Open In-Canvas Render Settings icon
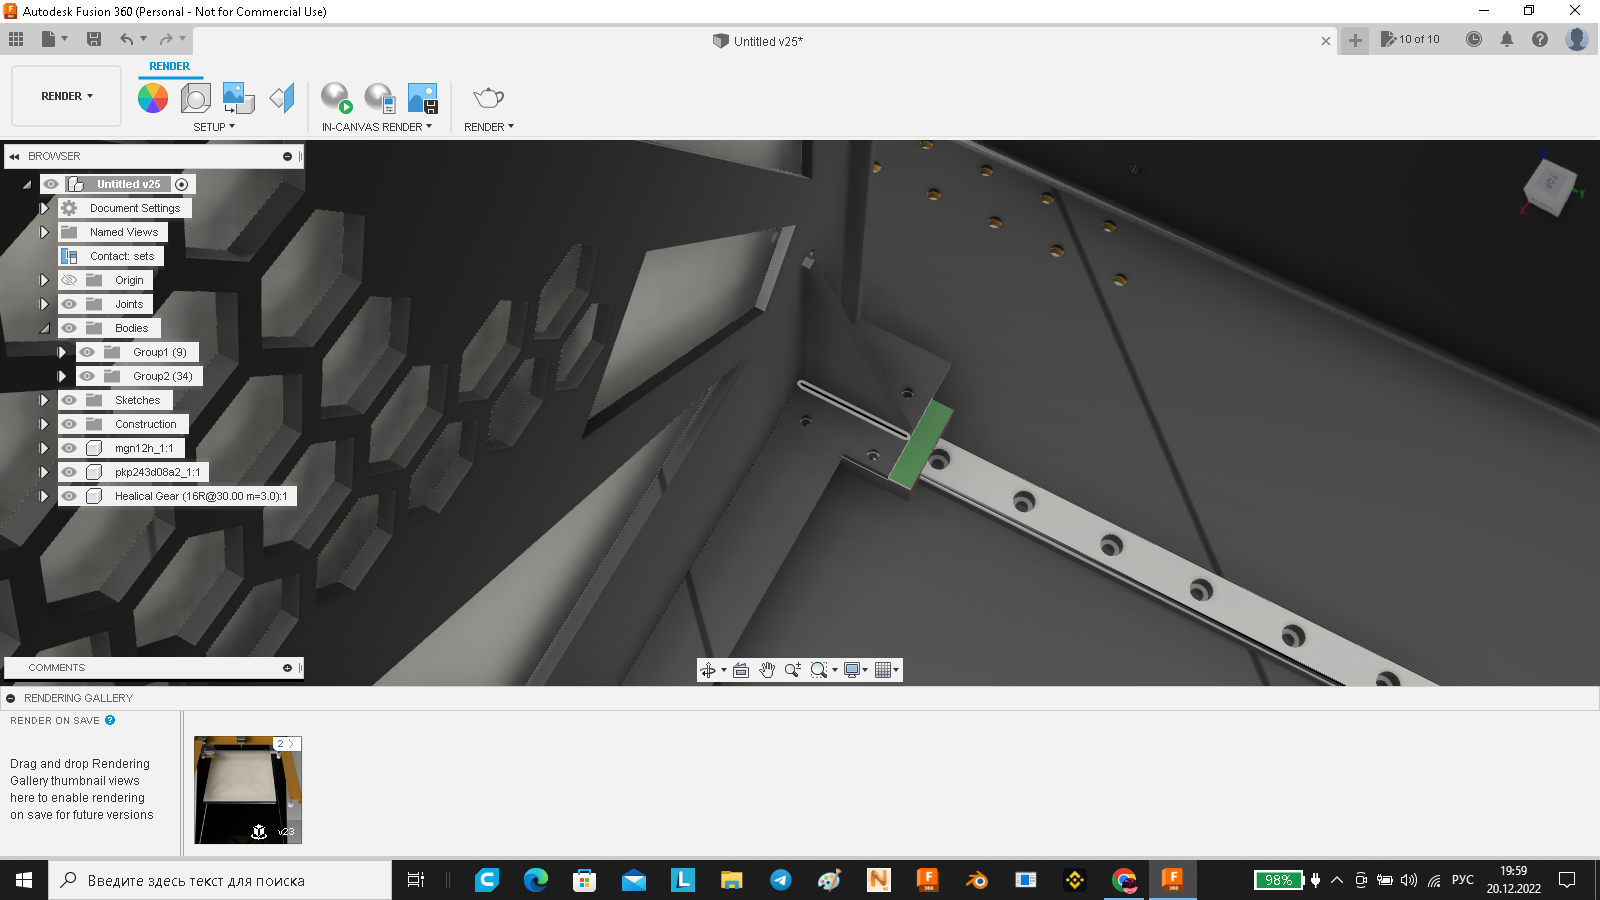1600x900 pixels. (380, 98)
